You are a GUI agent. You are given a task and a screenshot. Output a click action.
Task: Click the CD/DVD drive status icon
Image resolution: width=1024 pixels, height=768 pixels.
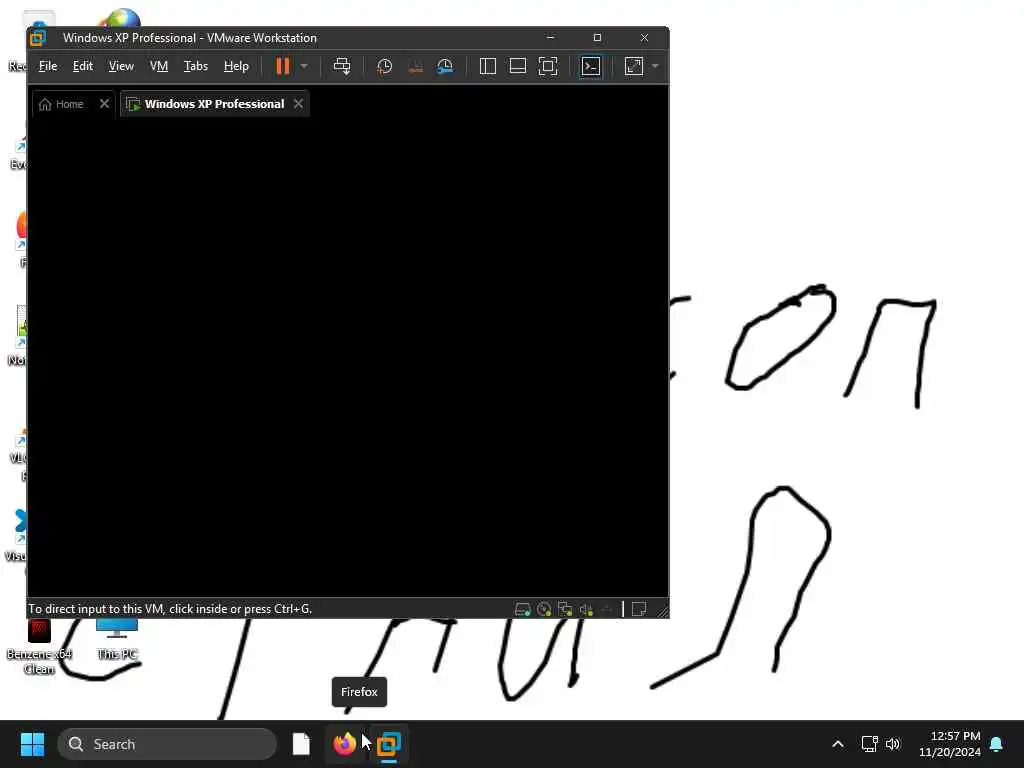544,609
